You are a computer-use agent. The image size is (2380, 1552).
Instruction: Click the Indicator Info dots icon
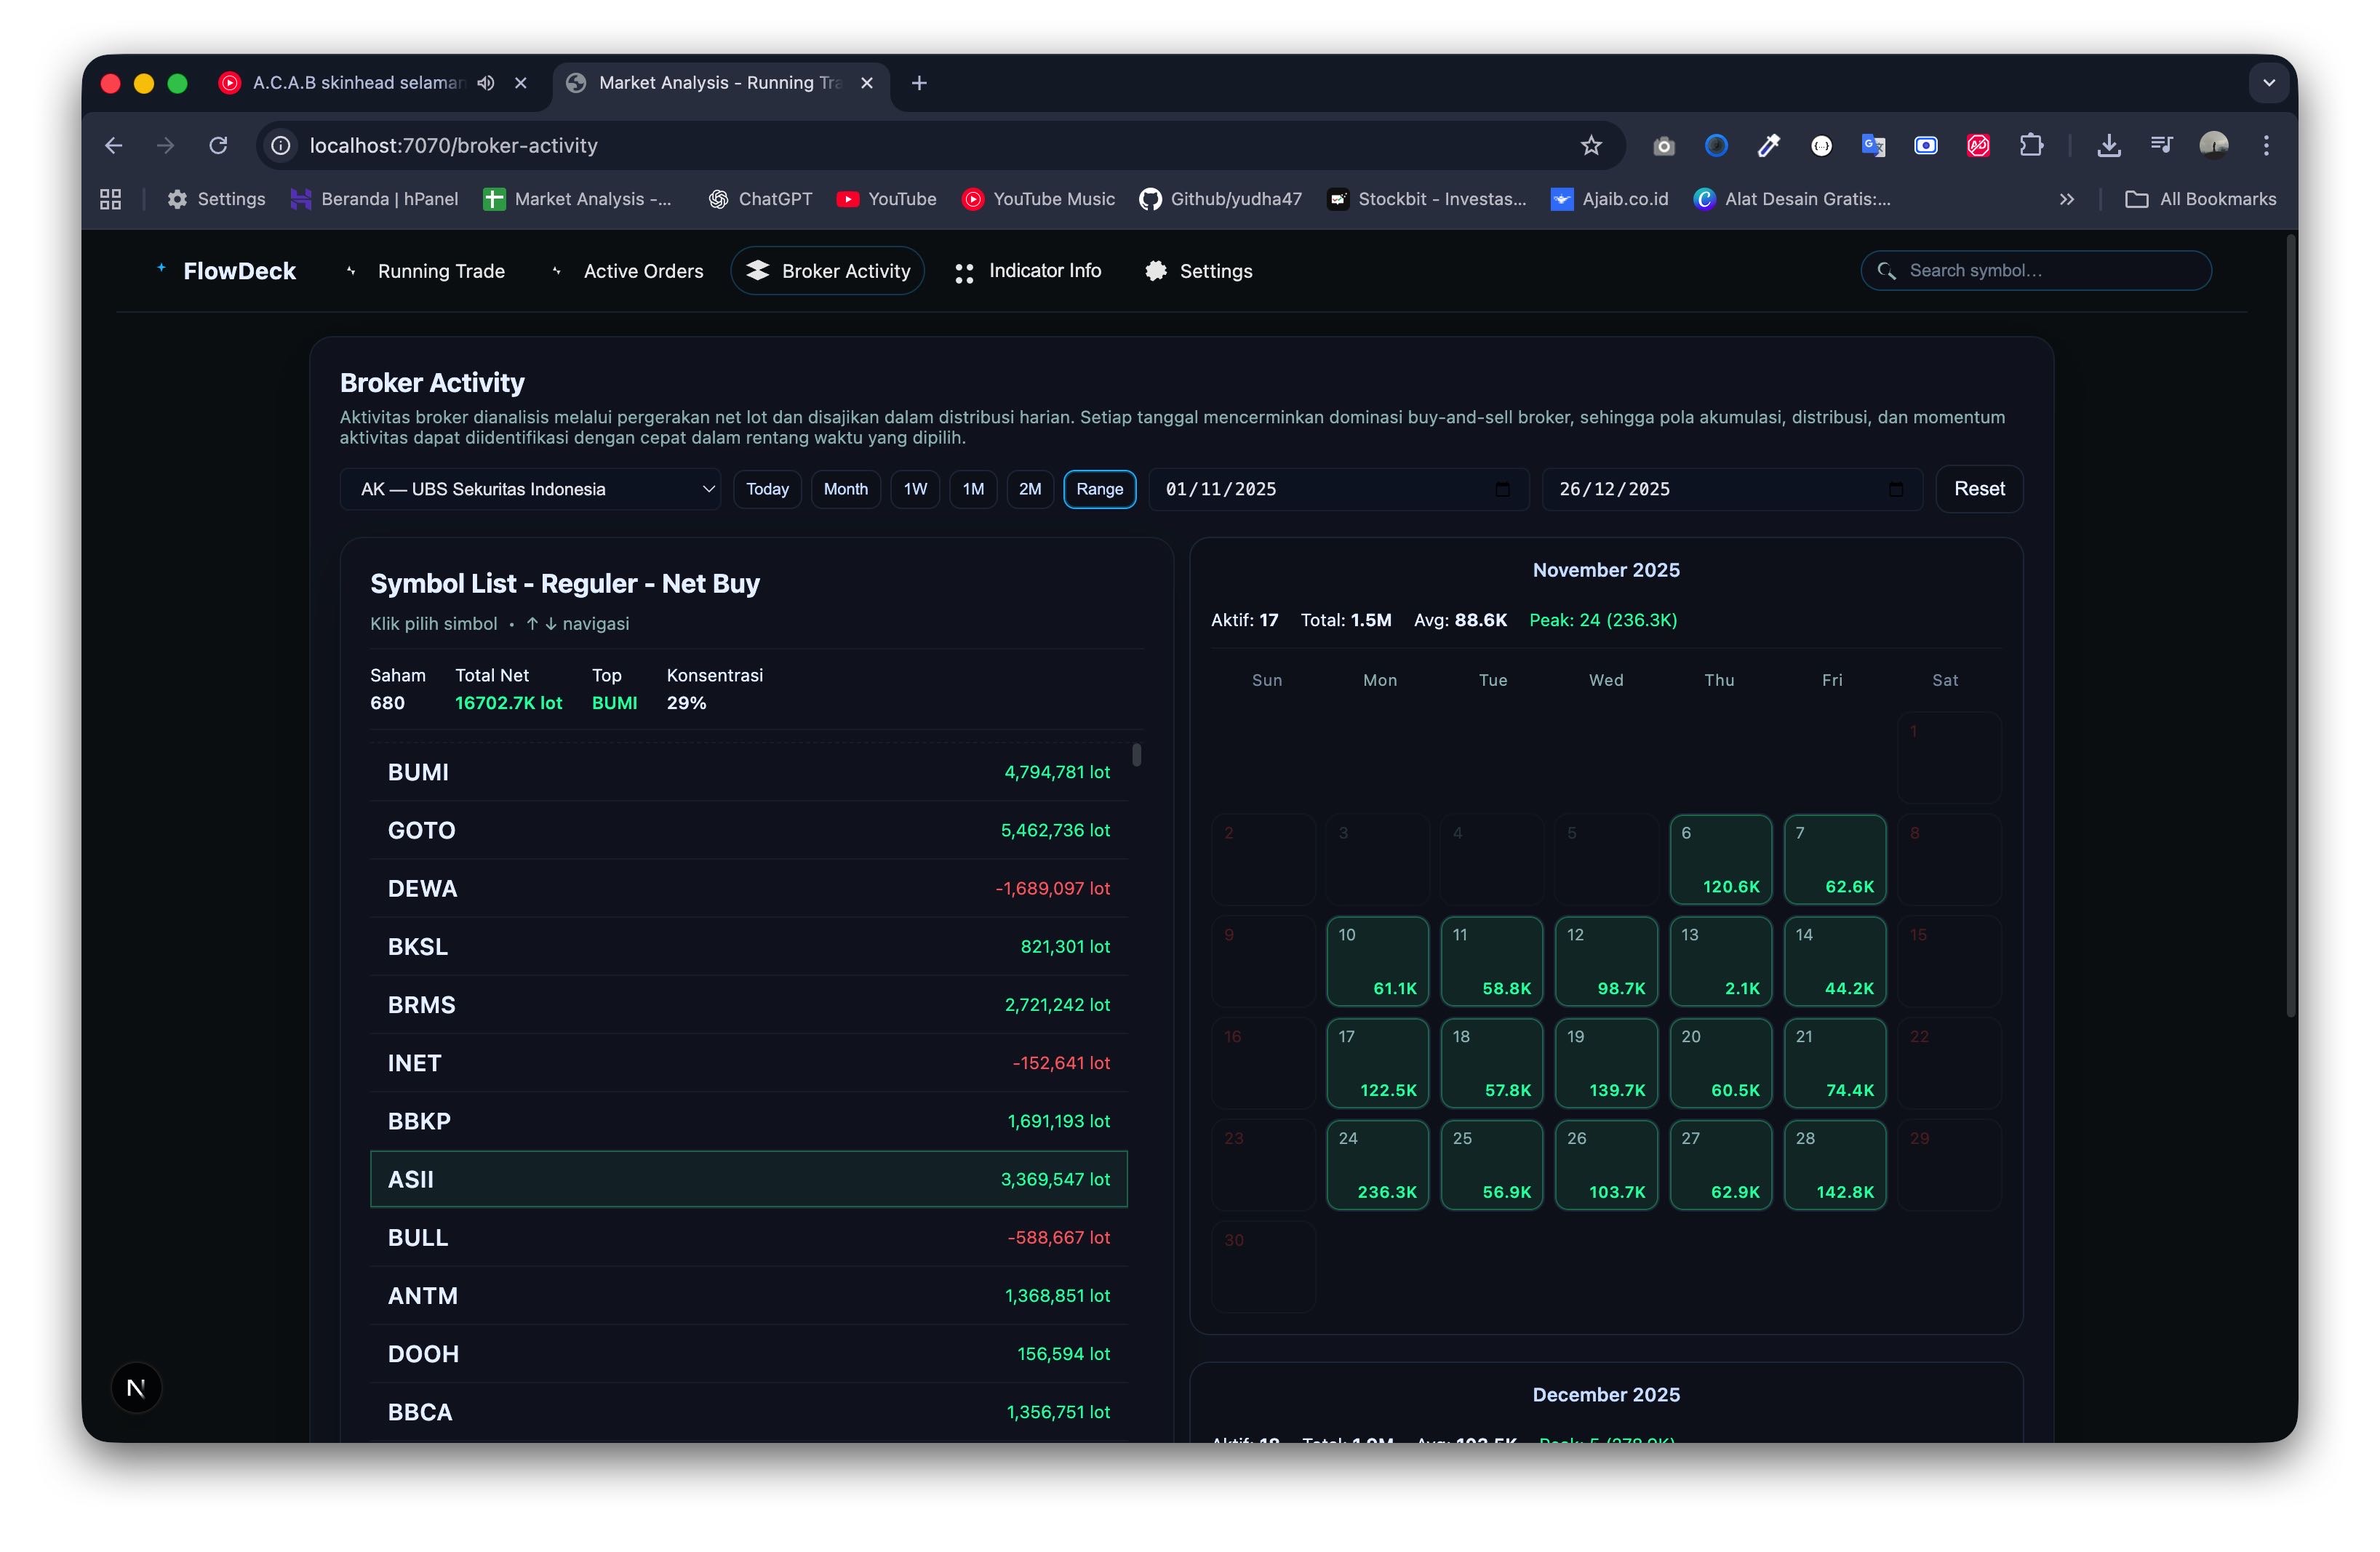[x=964, y=272]
